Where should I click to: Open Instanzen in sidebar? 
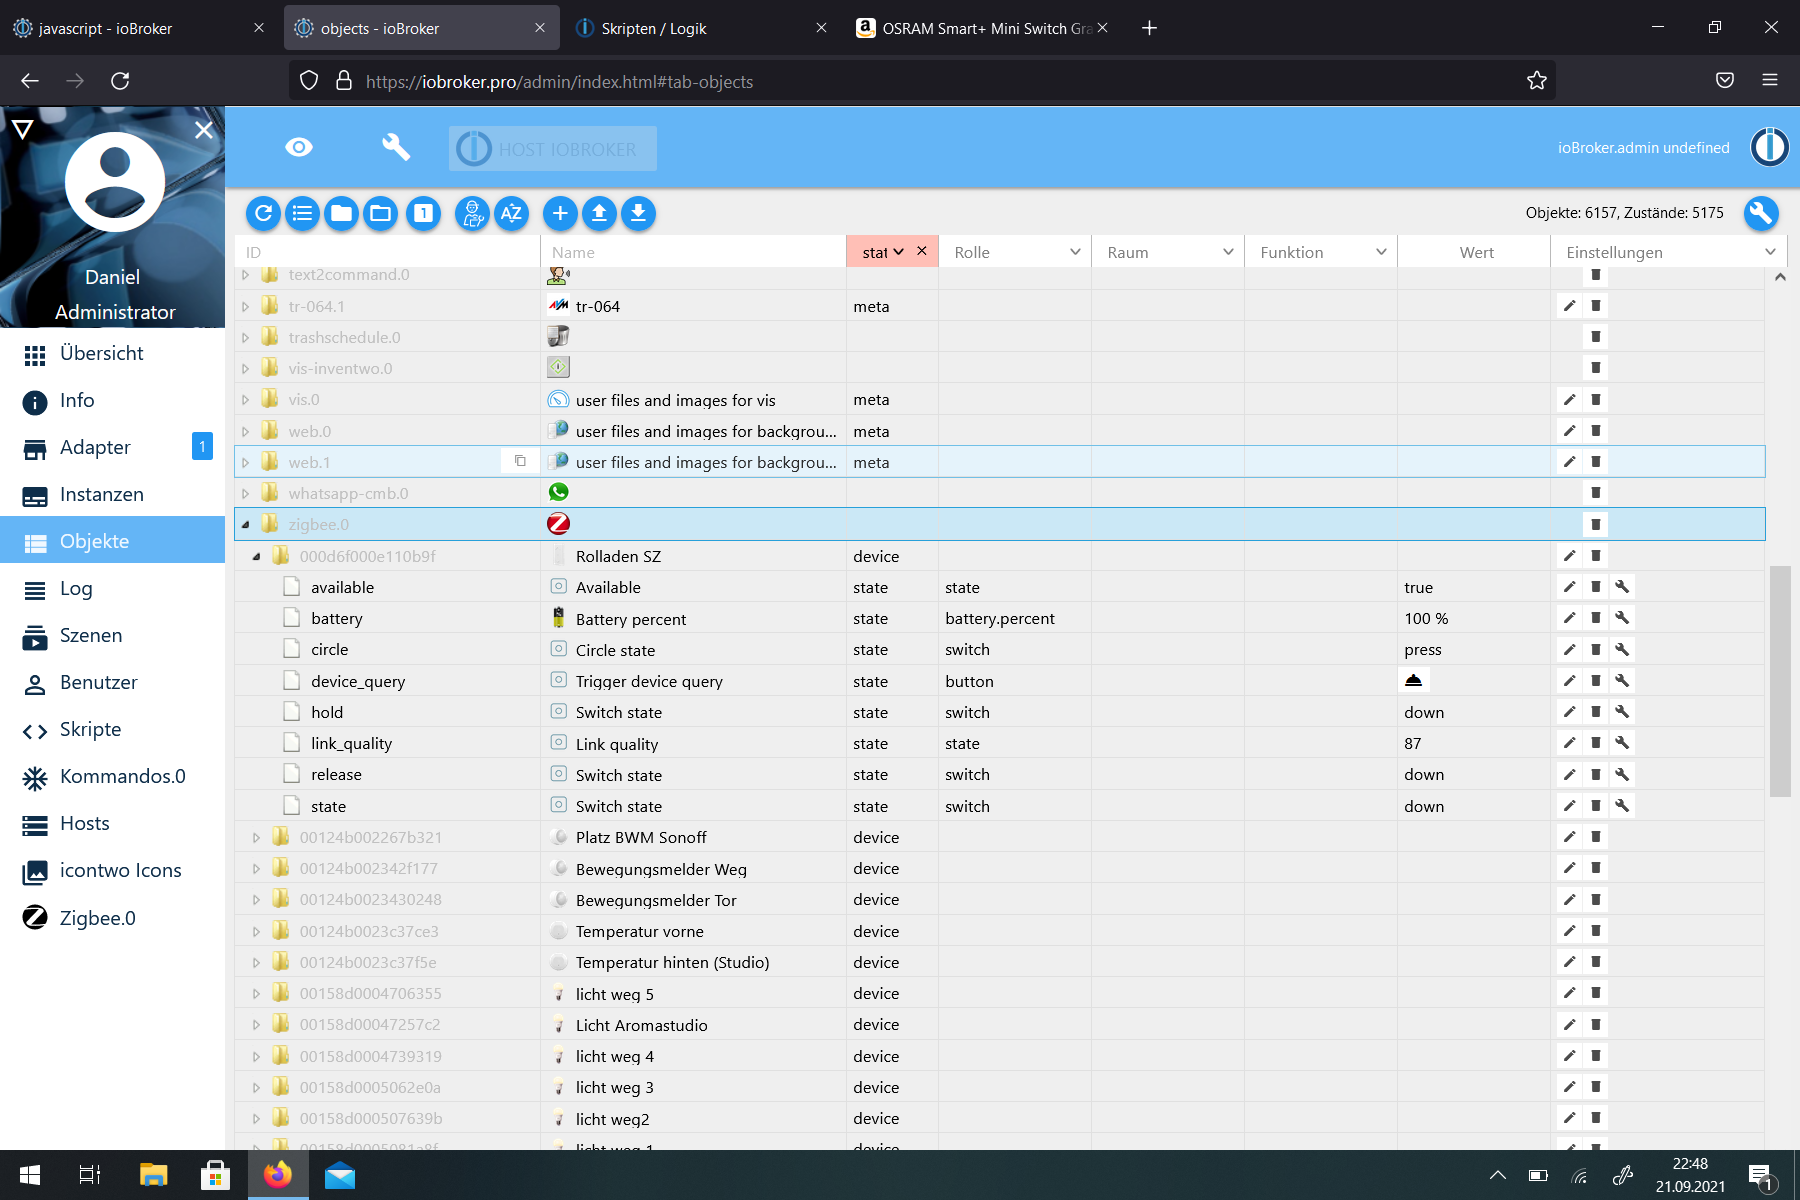tap(112, 494)
